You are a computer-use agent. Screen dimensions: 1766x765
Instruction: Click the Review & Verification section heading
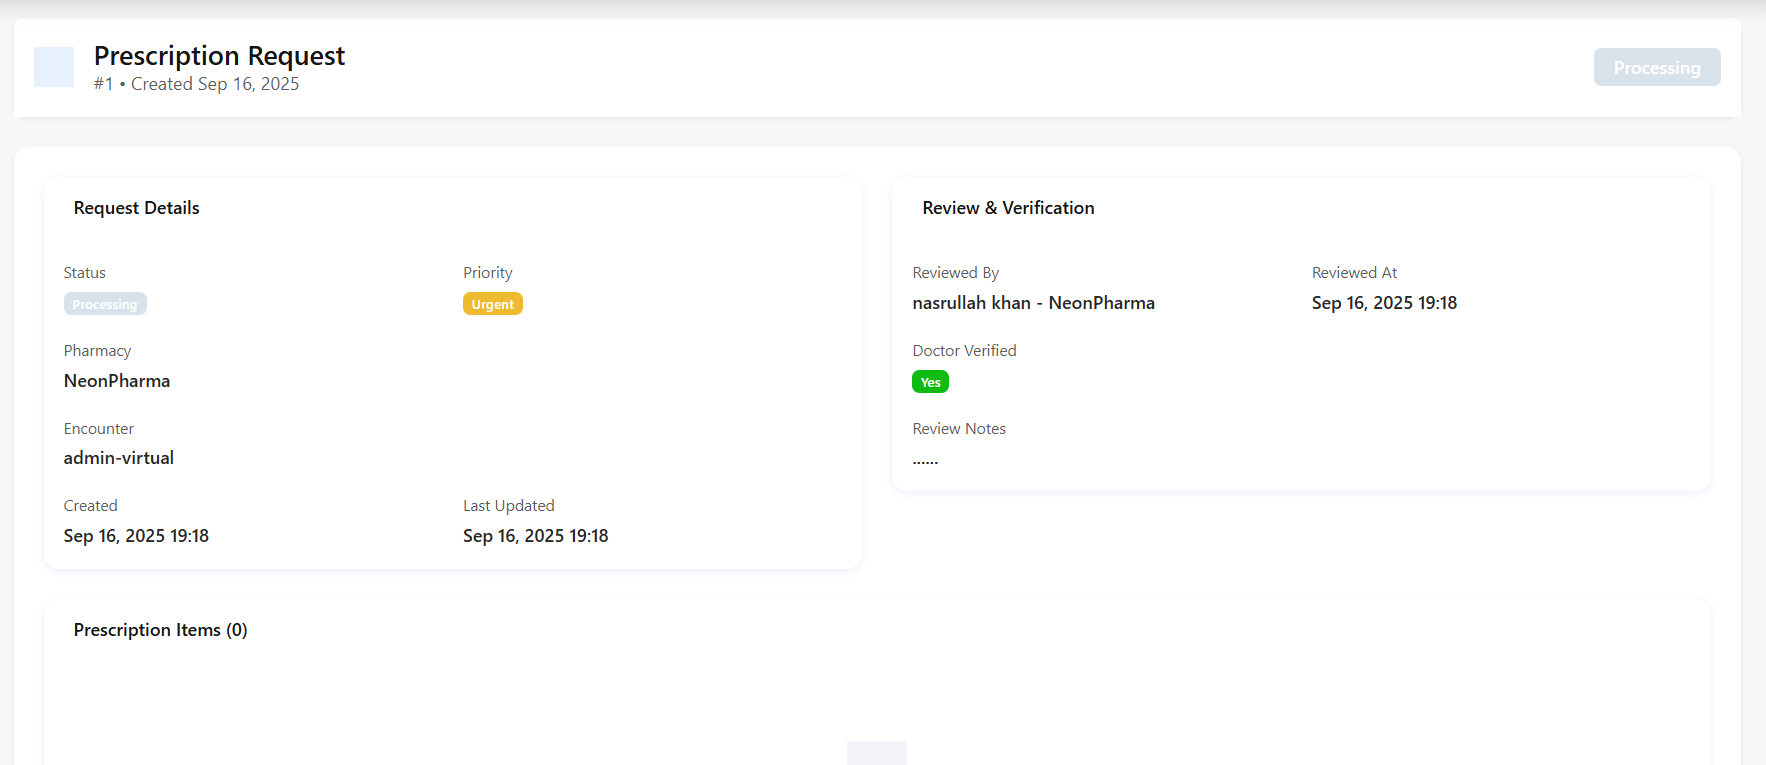[x=1008, y=208]
